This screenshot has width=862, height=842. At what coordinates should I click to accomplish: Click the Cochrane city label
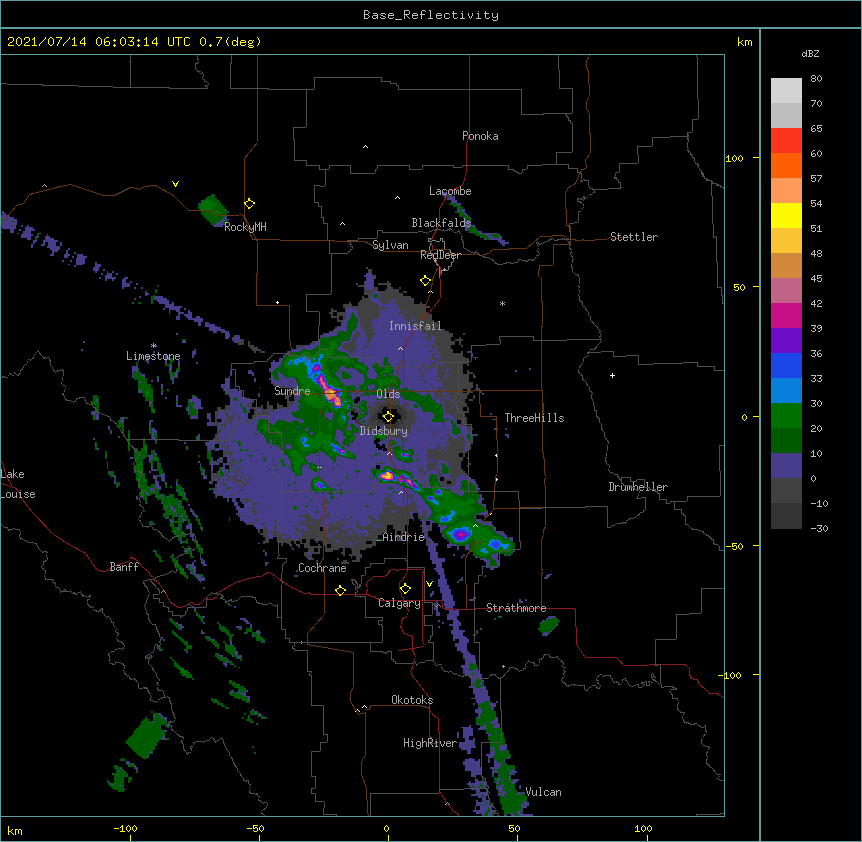(x=322, y=568)
